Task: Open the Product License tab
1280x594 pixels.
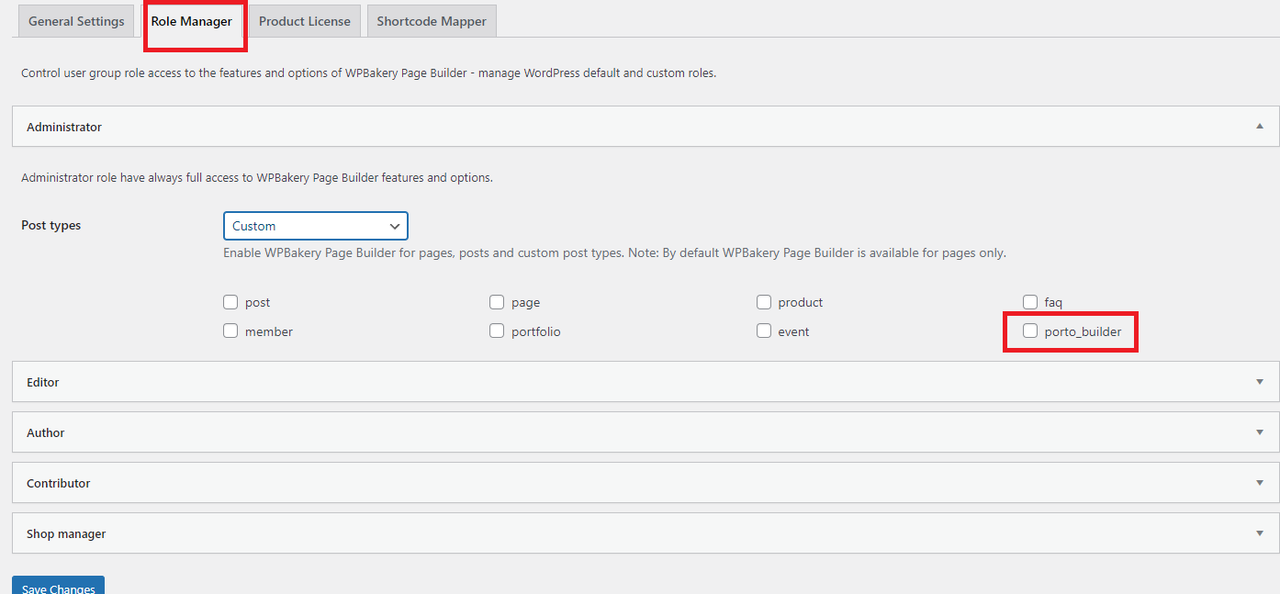Action: [x=304, y=21]
